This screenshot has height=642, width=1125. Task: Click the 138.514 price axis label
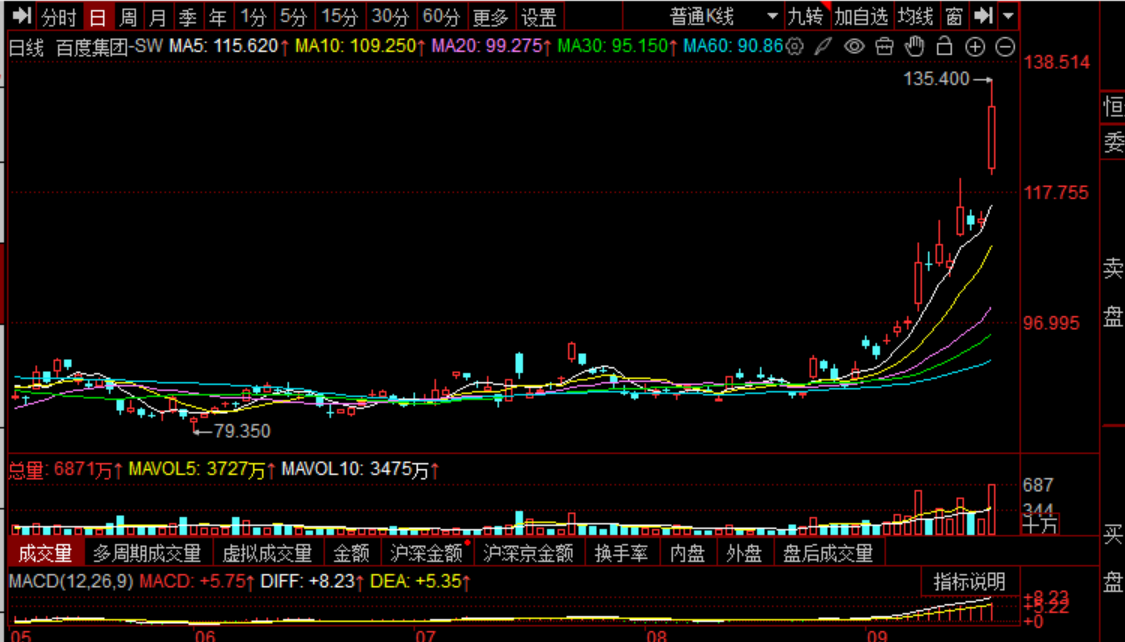[1057, 62]
